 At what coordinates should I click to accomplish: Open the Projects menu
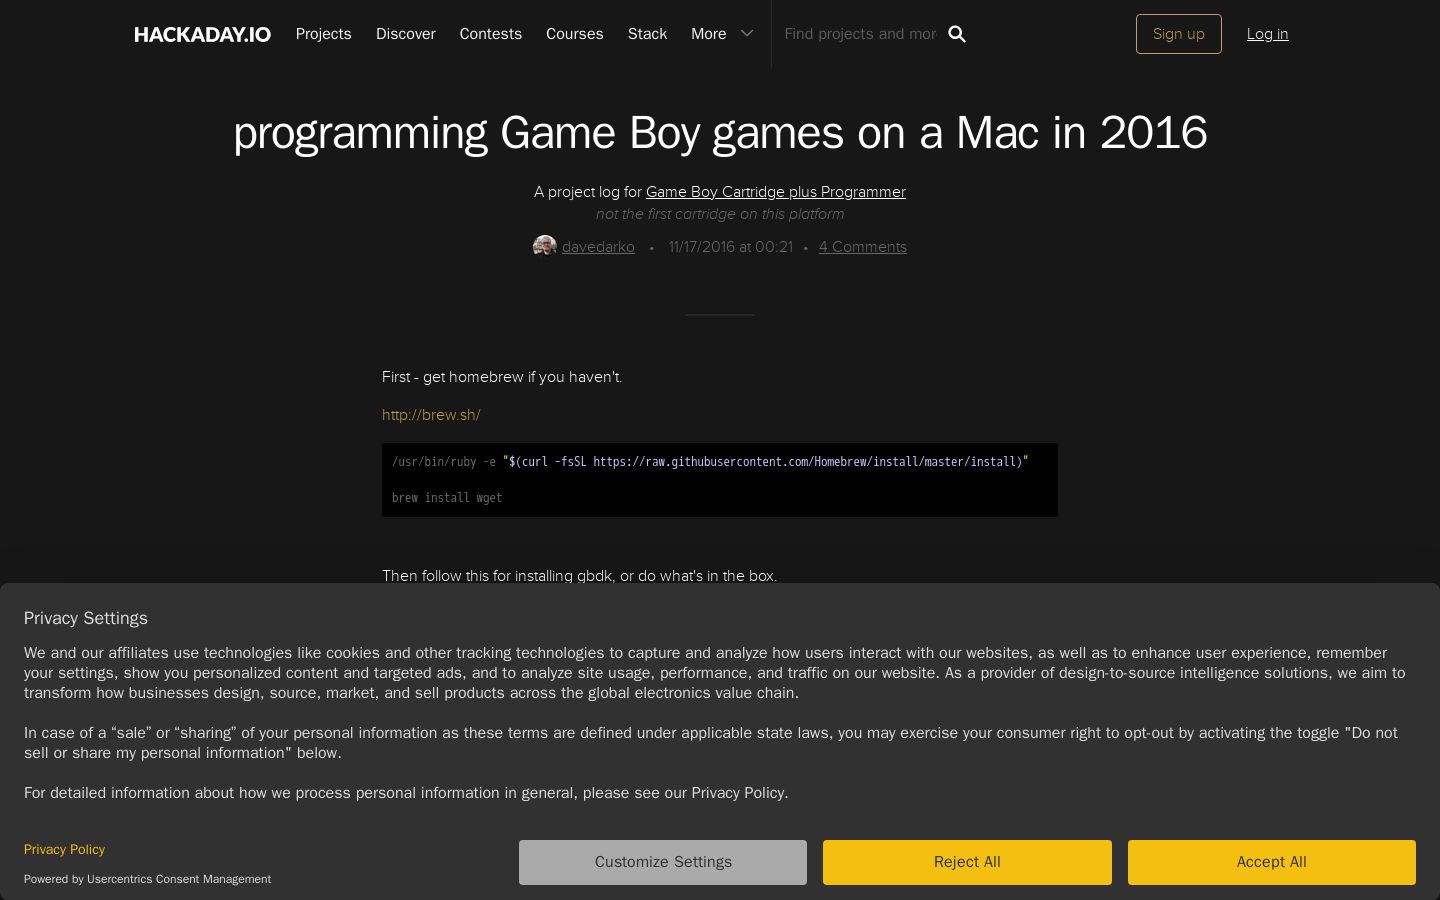(323, 34)
